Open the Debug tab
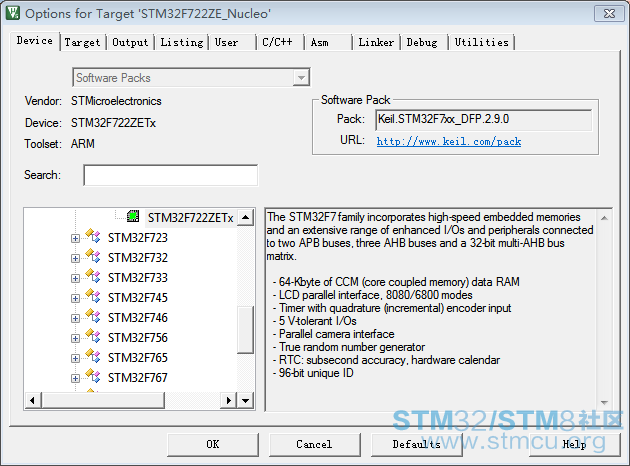This screenshot has width=630, height=466. tap(422, 42)
